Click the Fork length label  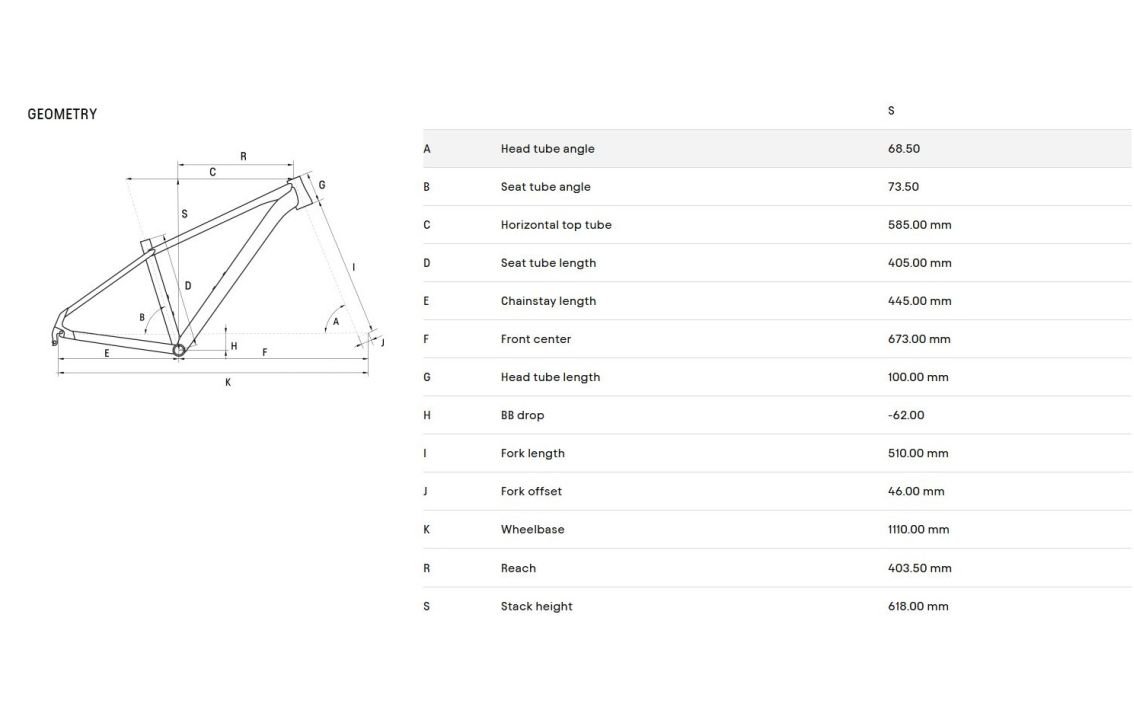(x=532, y=454)
